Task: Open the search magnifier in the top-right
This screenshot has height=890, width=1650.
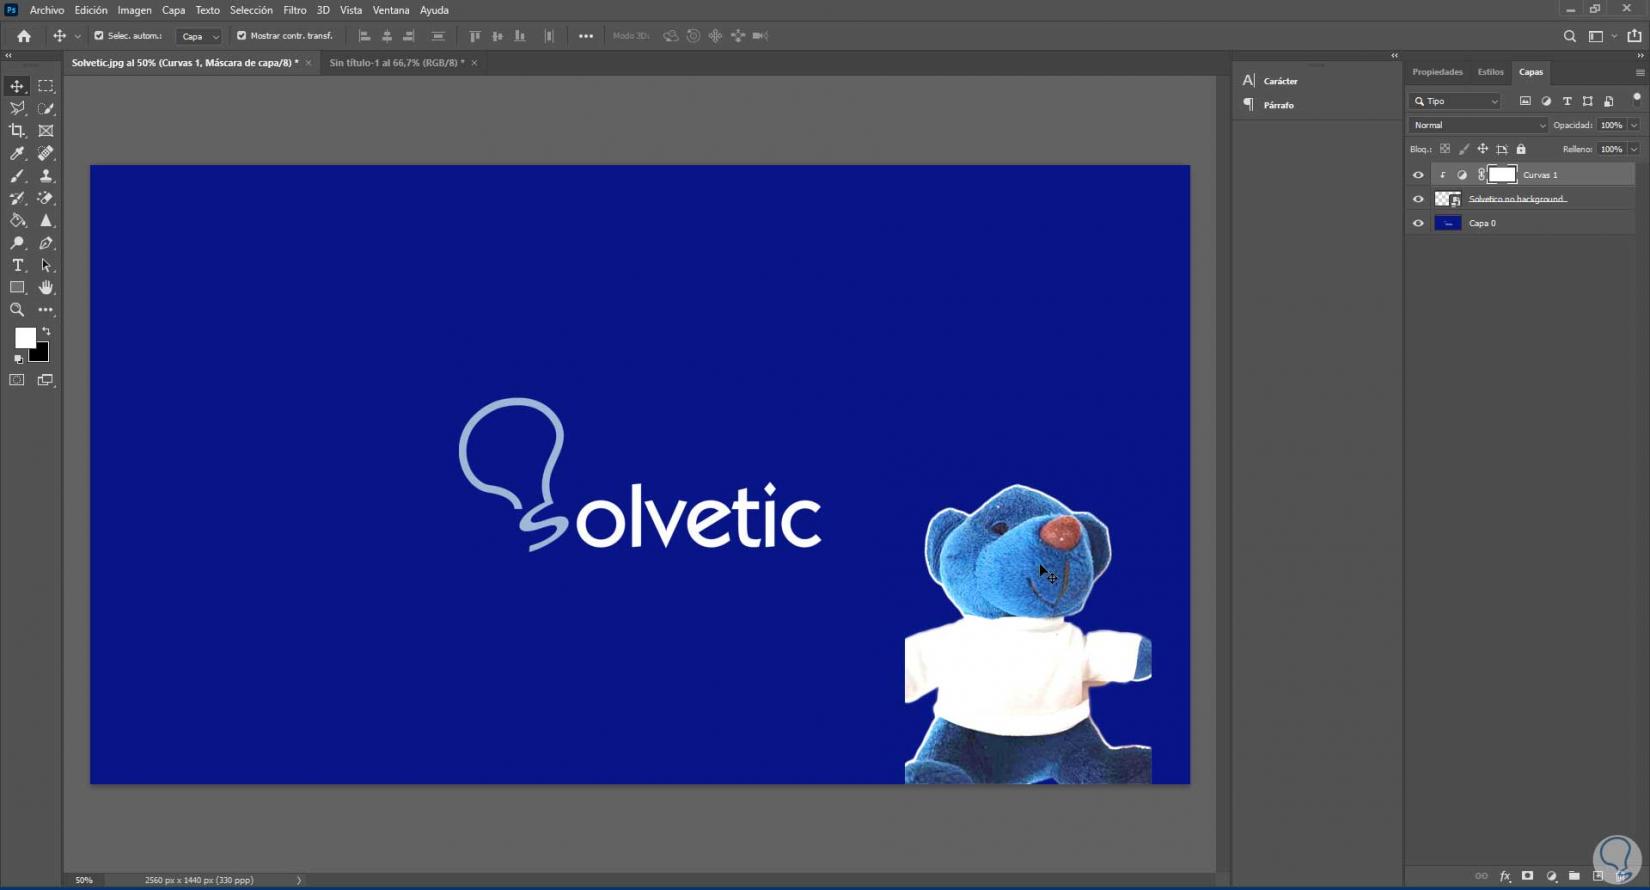Action: pyautogui.click(x=1569, y=36)
